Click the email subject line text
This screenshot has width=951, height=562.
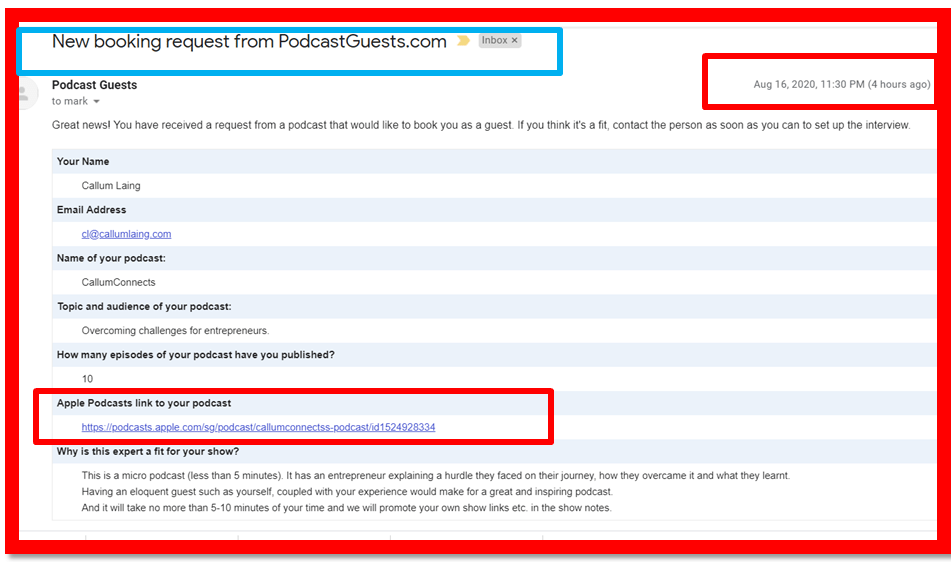[x=249, y=42]
